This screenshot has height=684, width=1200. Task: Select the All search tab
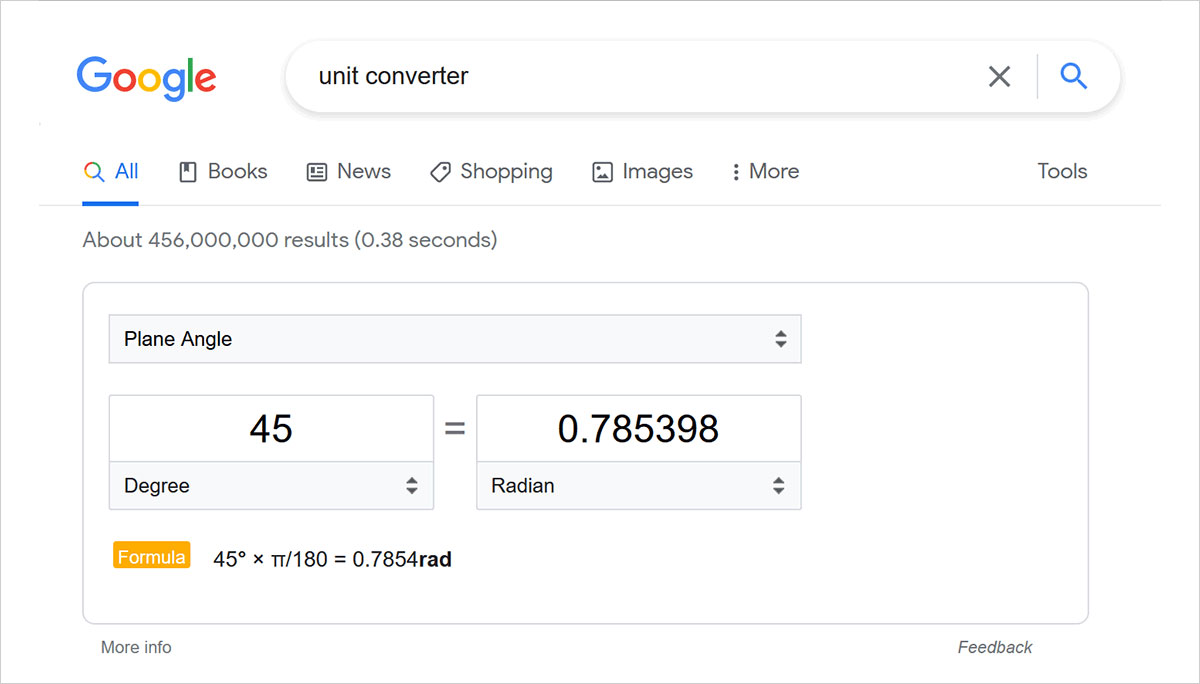[111, 171]
